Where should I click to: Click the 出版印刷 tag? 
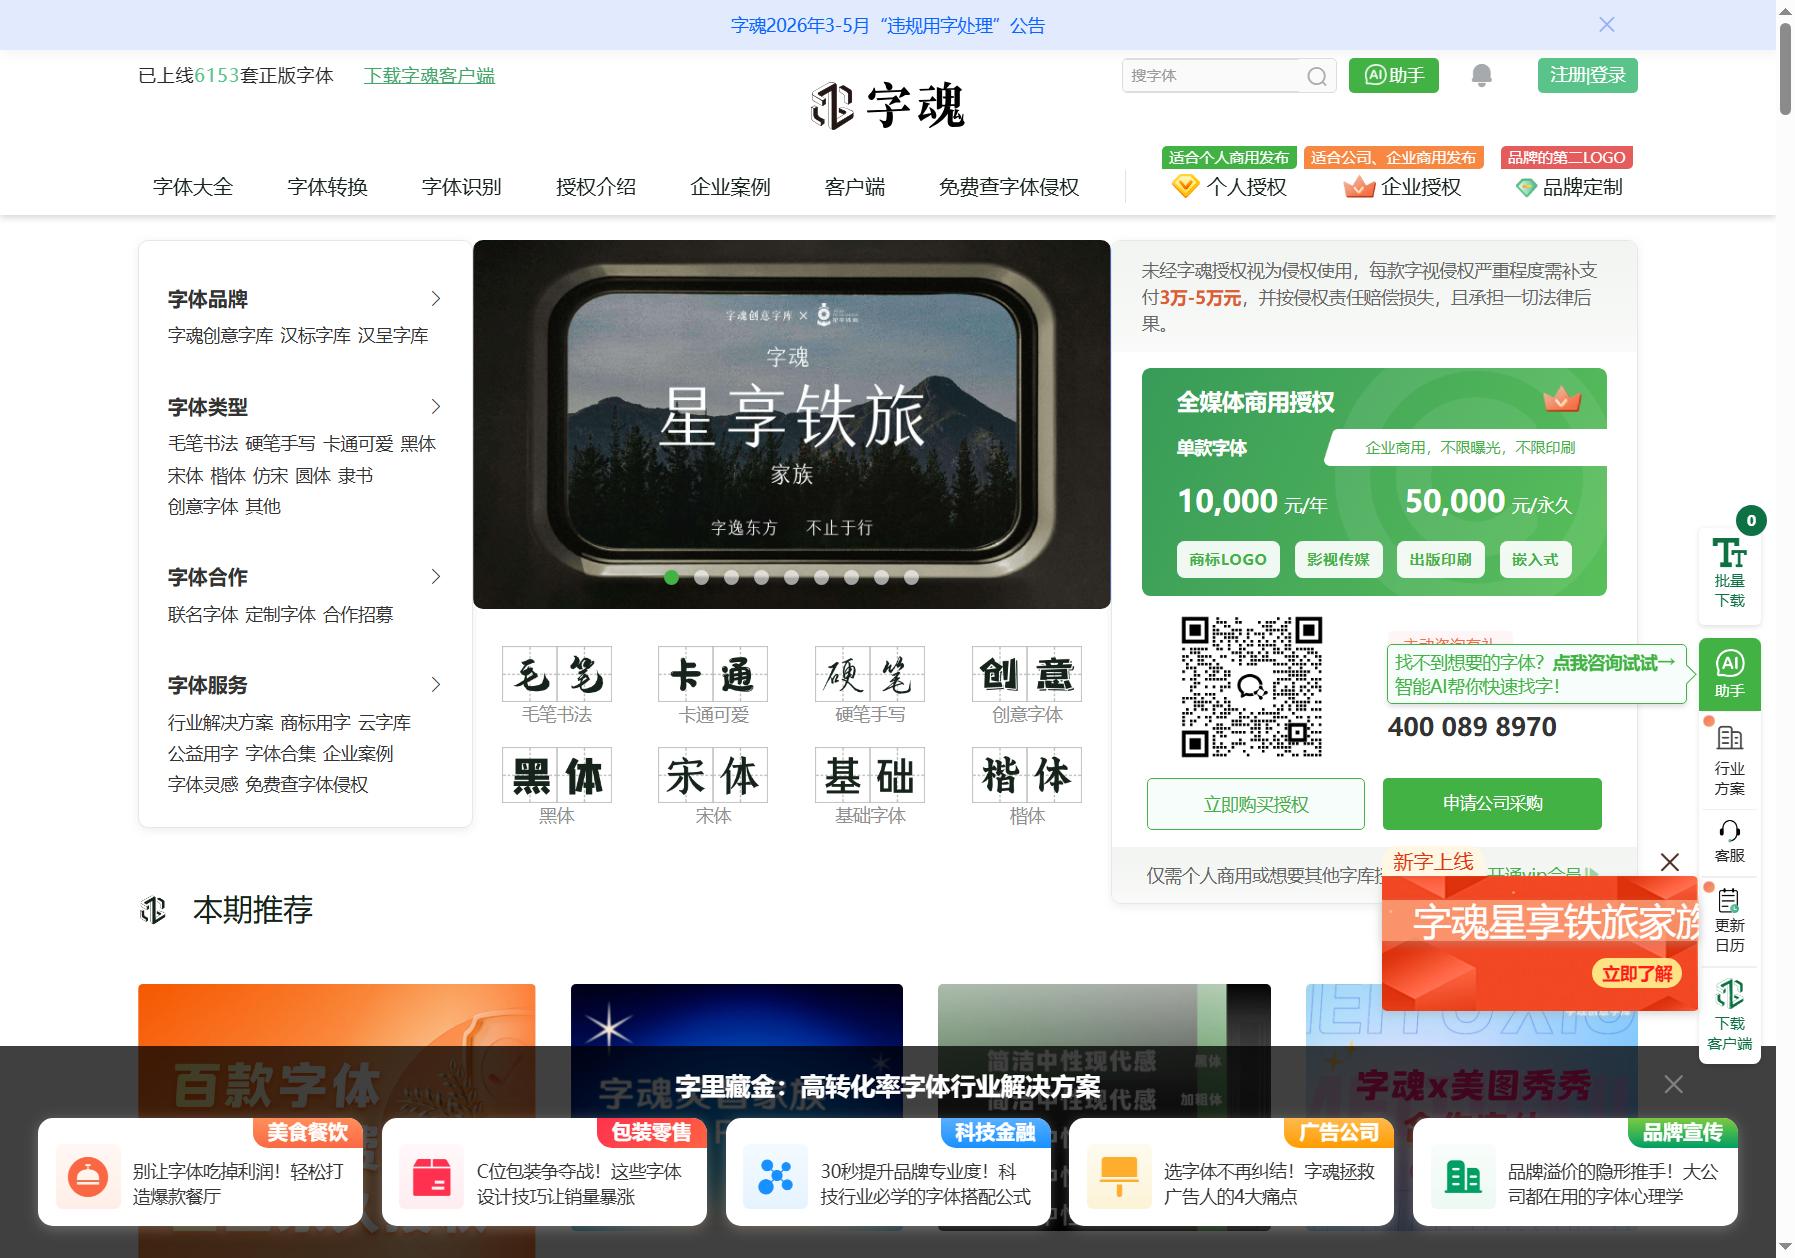click(x=1440, y=560)
